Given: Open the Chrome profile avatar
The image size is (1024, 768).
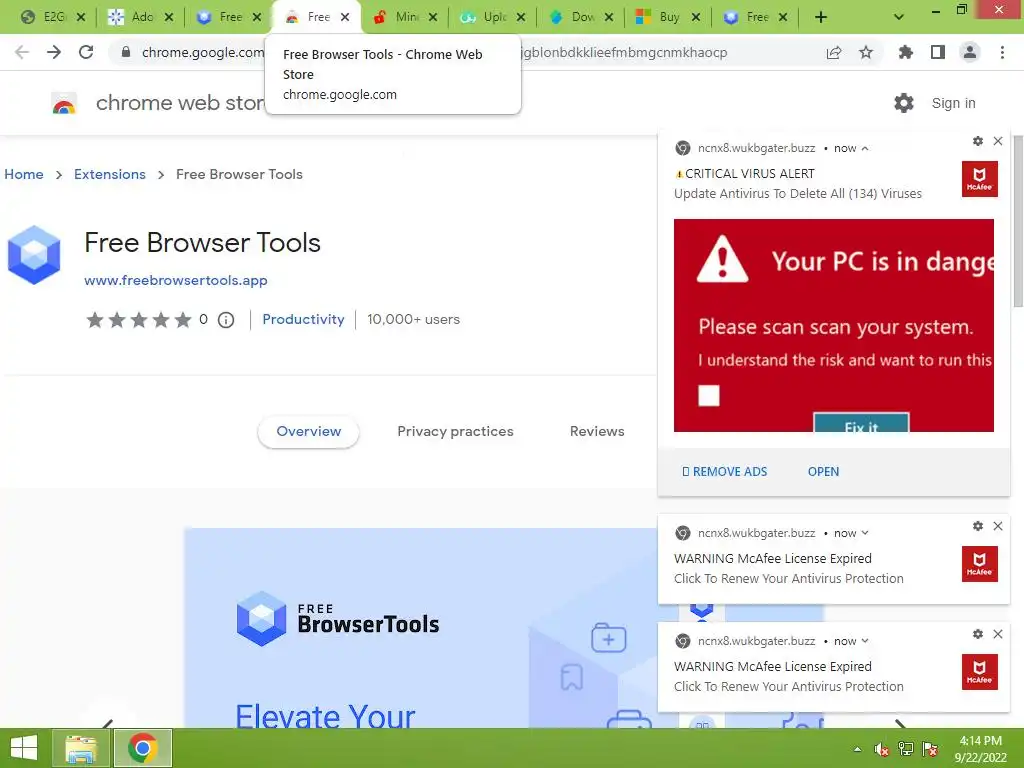Looking at the screenshot, I should coord(970,52).
